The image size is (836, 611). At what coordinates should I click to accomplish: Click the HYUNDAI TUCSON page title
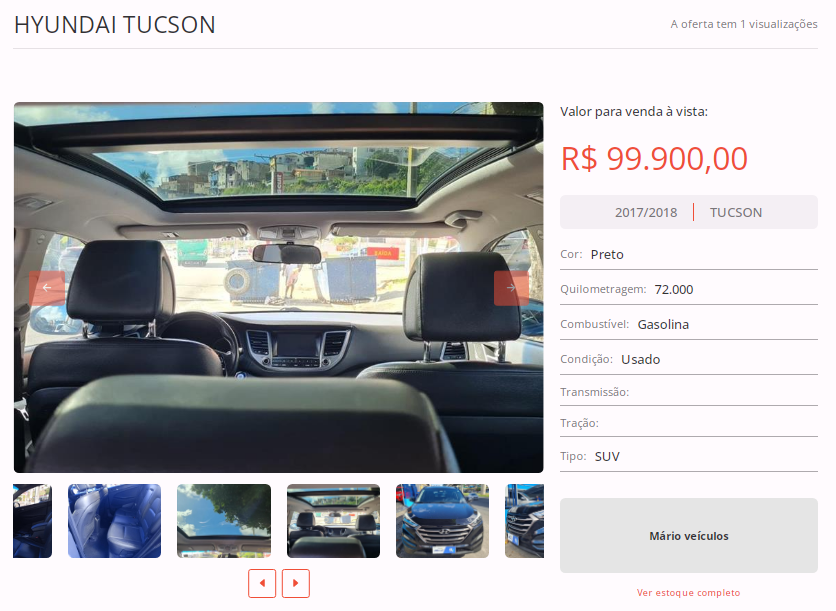pyautogui.click(x=115, y=25)
